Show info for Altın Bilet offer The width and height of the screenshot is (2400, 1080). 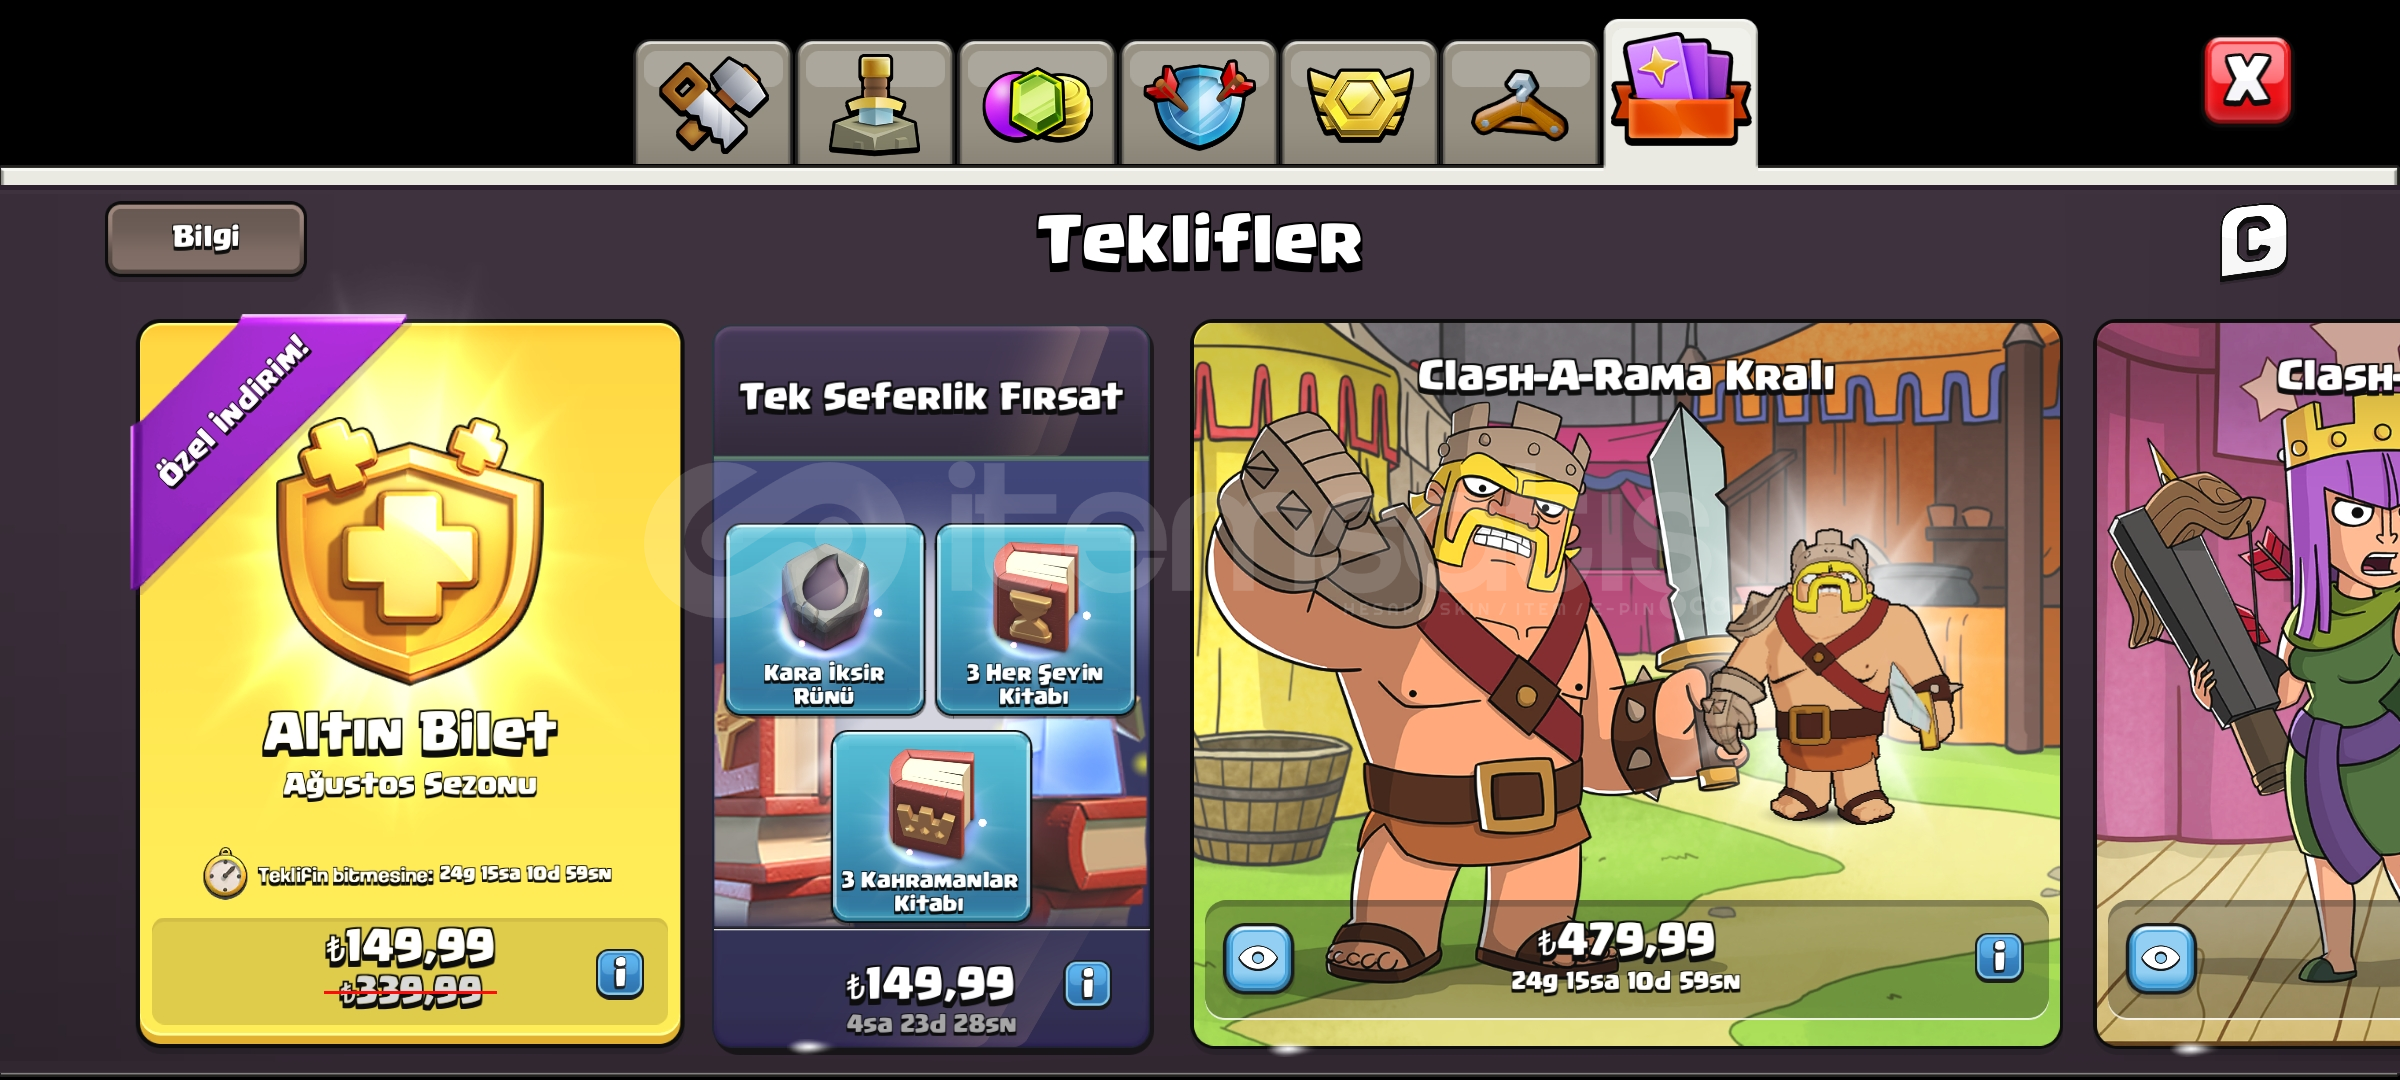pyautogui.click(x=620, y=972)
